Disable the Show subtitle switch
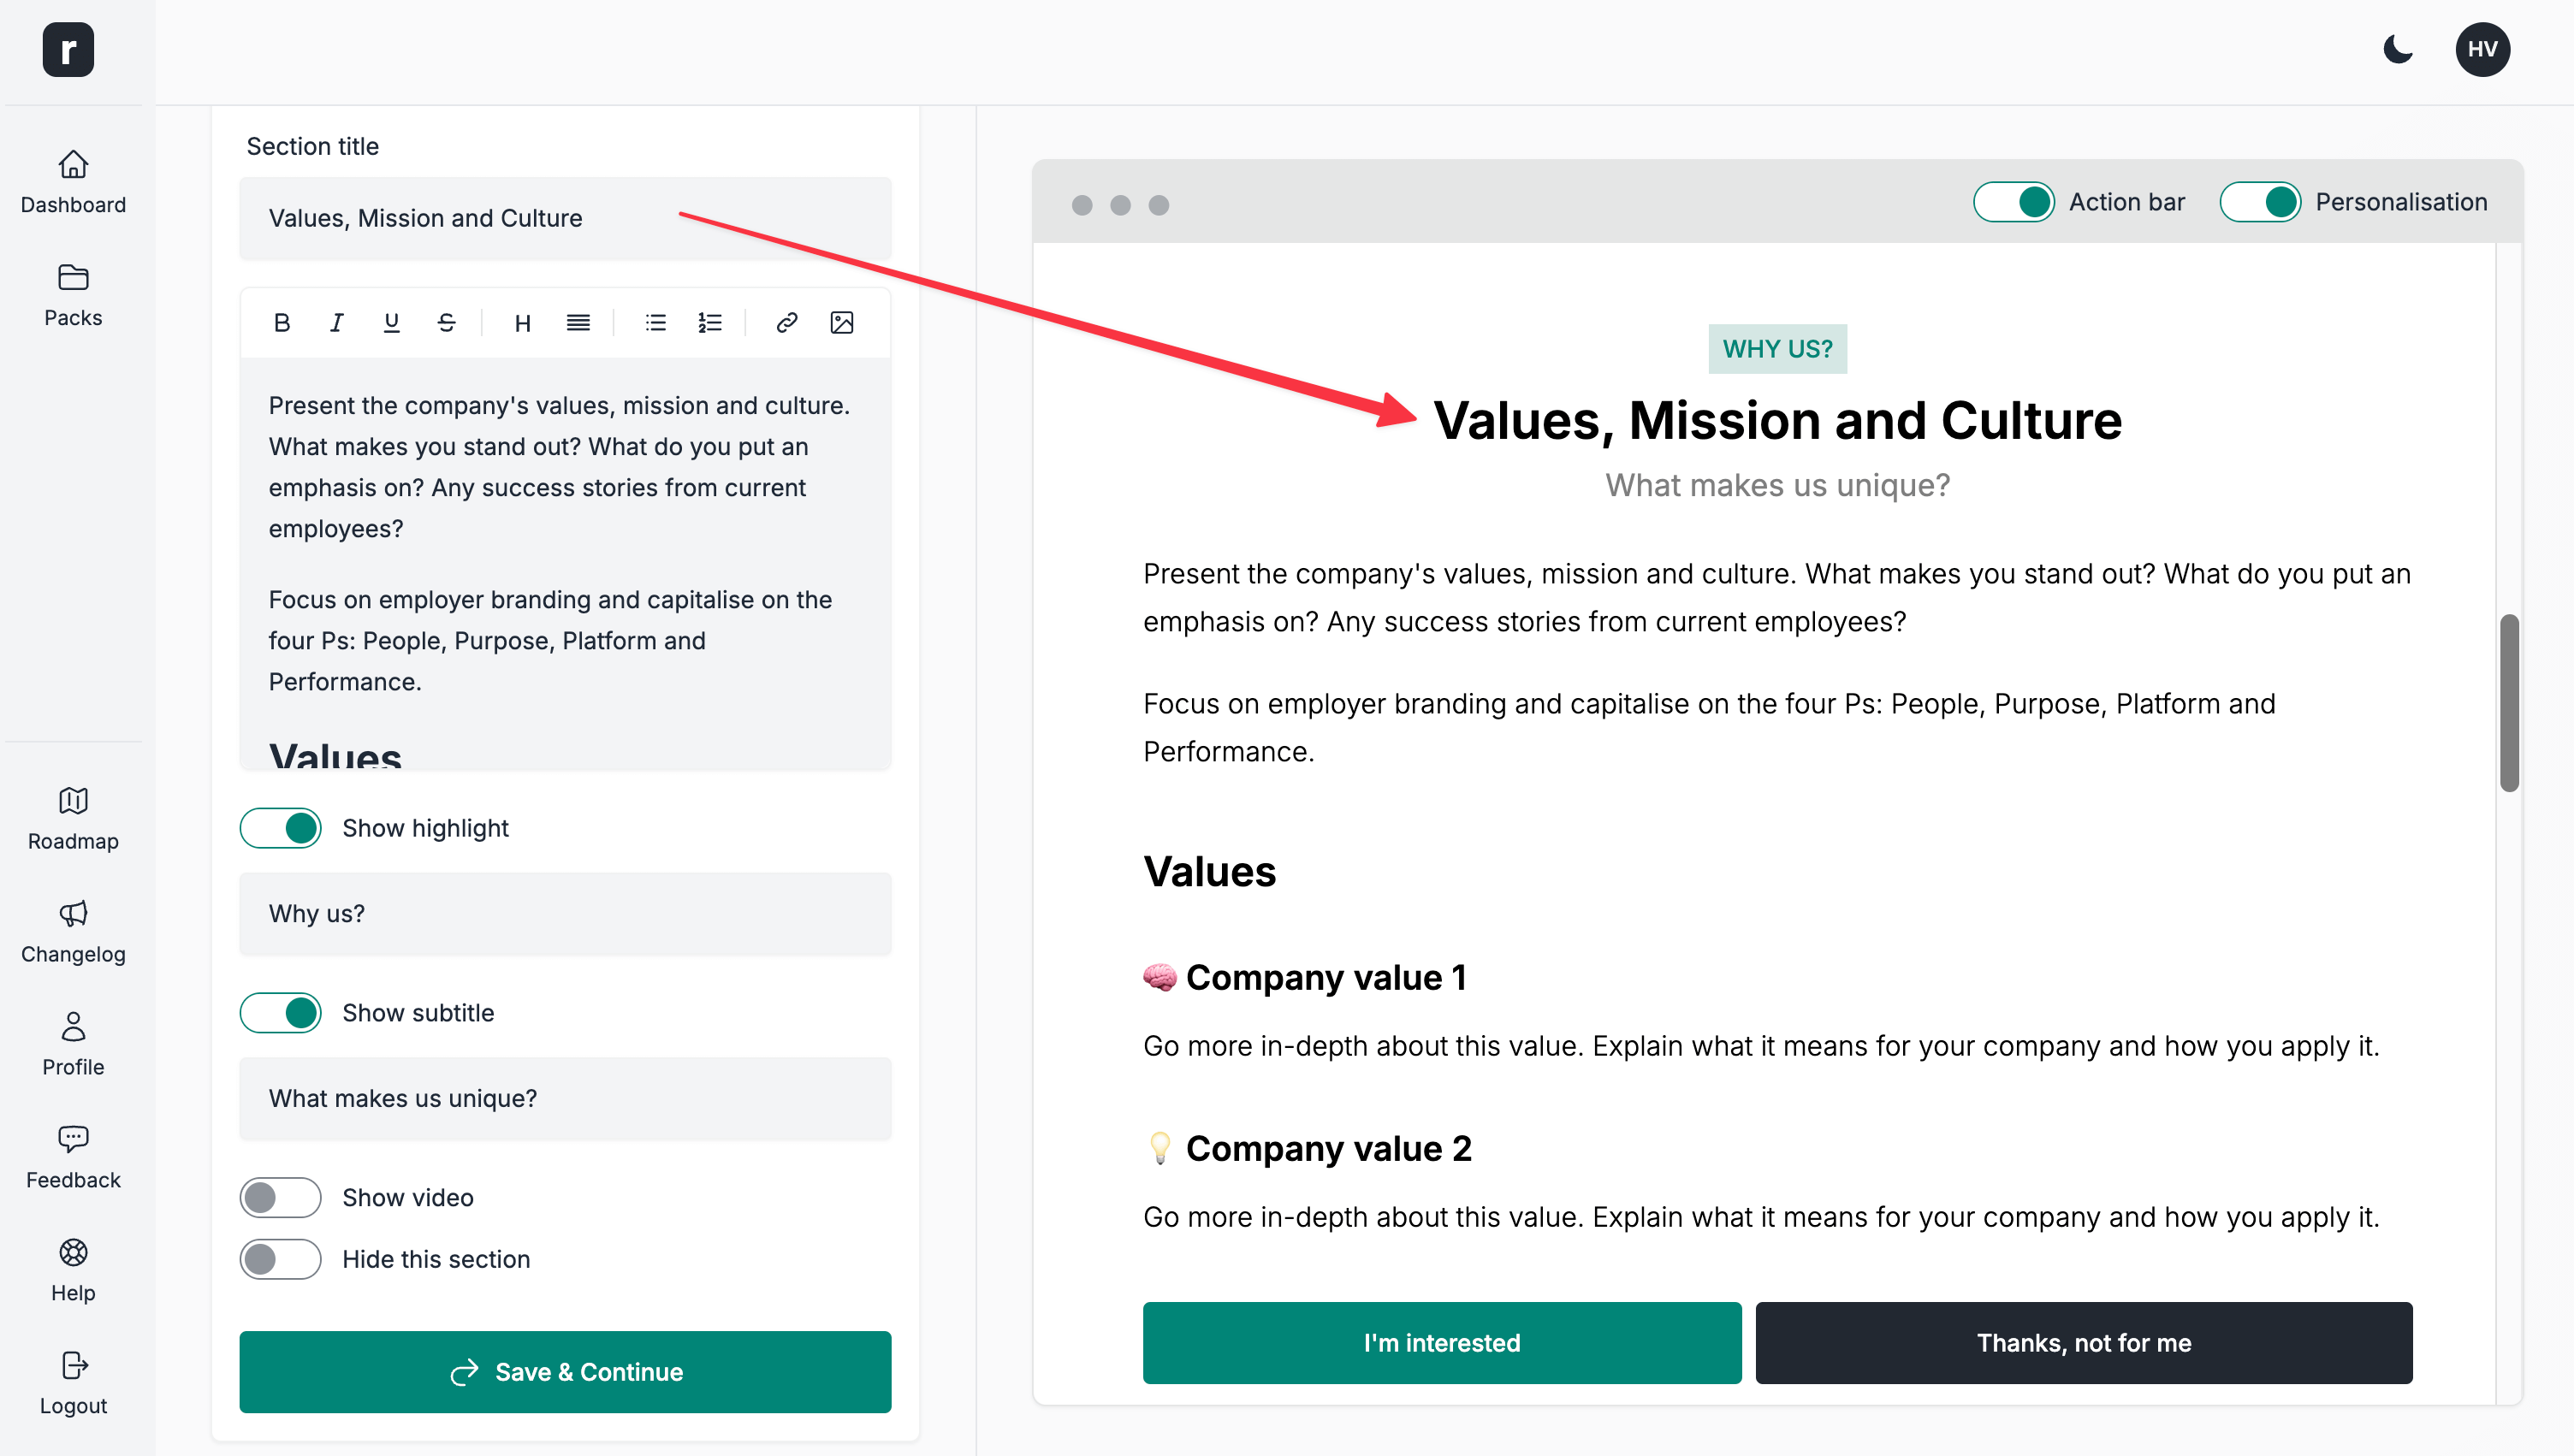 point(280,1013)
